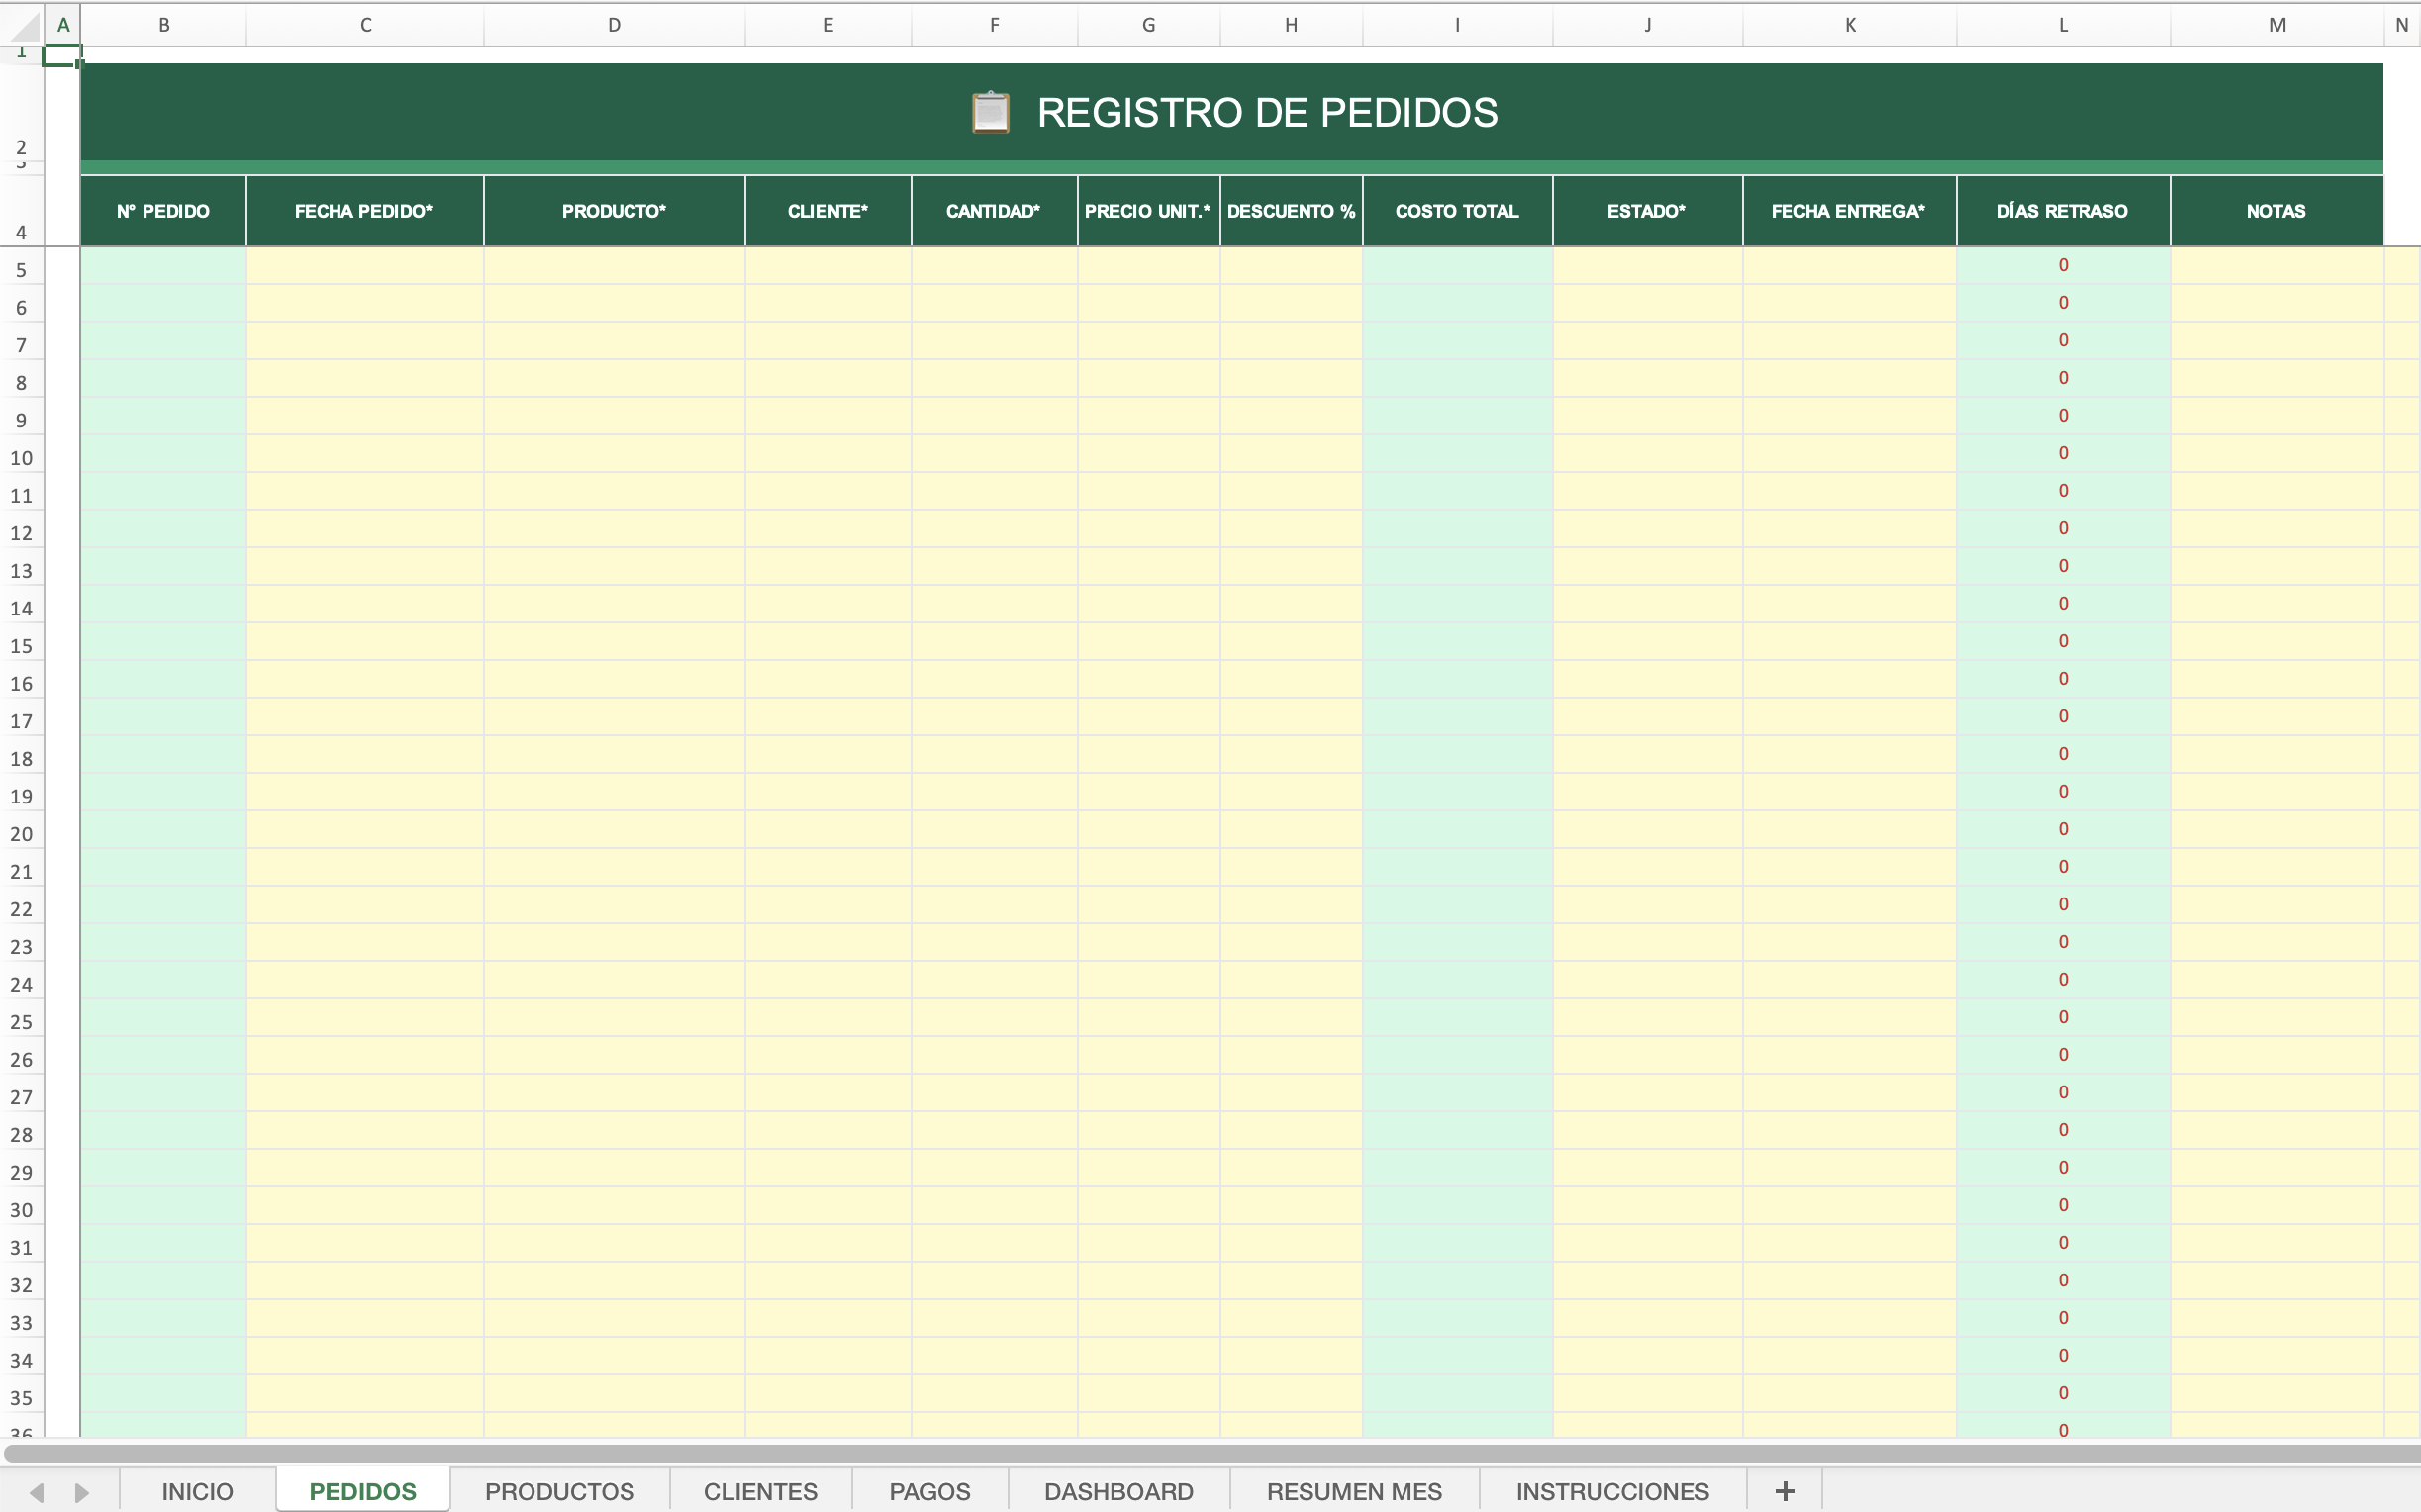The image size is (2421, 1512).
Task: Select column G header
Action: click(1148, 25)
